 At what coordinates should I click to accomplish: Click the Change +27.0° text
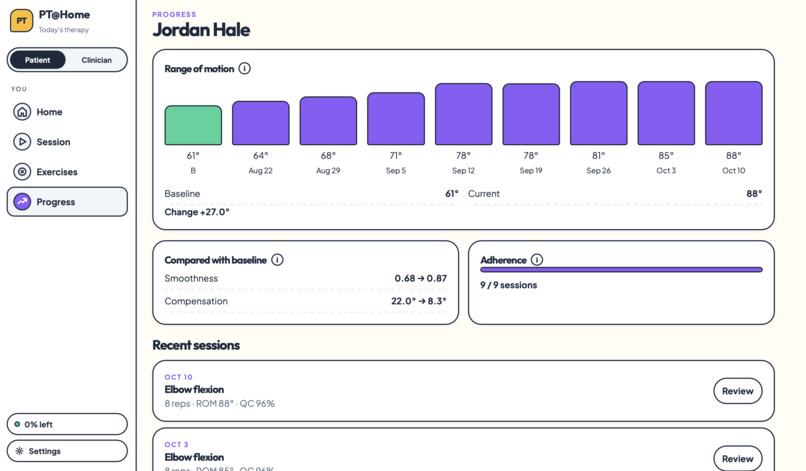197,212
